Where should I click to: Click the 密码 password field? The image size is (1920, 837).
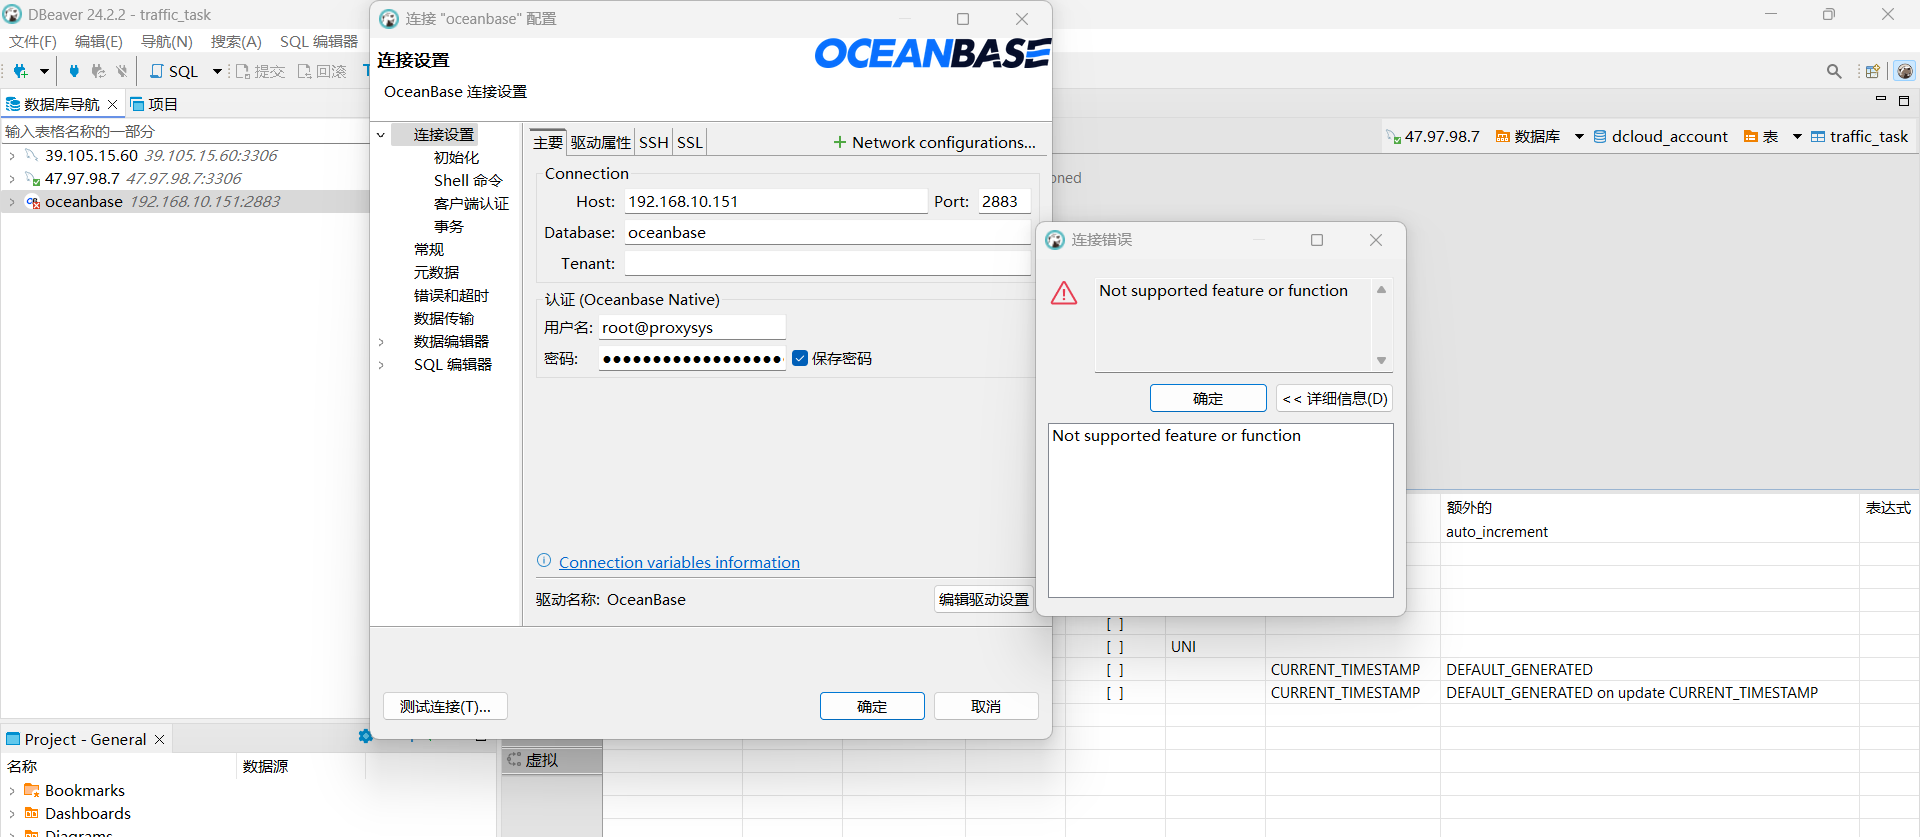pyautogui.click(x=692, y=359)
